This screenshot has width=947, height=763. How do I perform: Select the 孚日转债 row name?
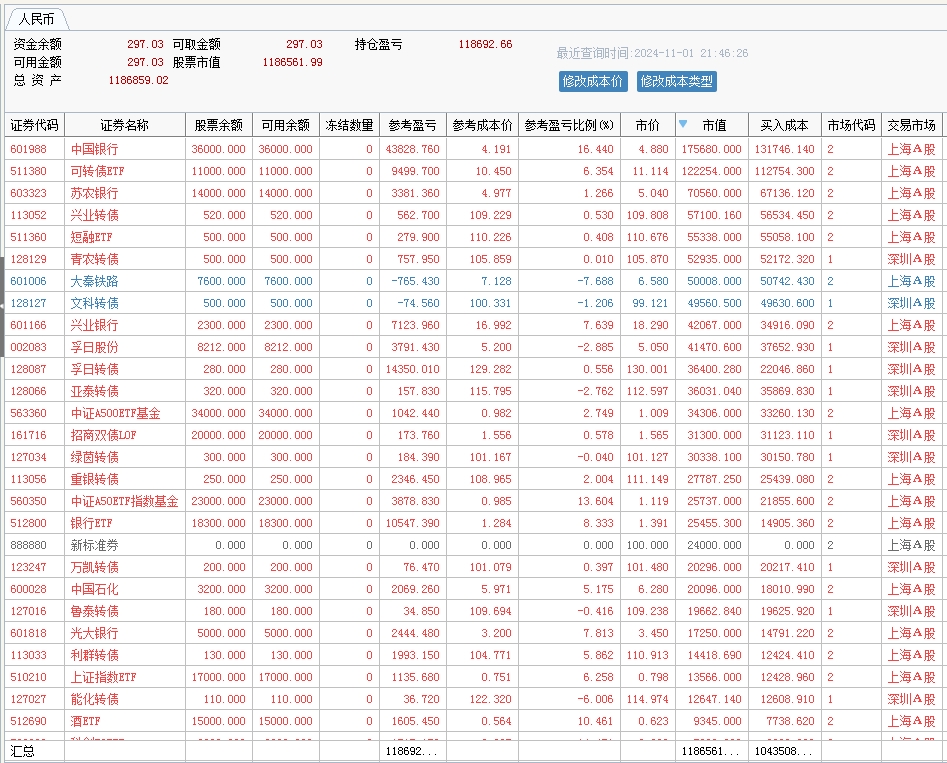(94, 369)
